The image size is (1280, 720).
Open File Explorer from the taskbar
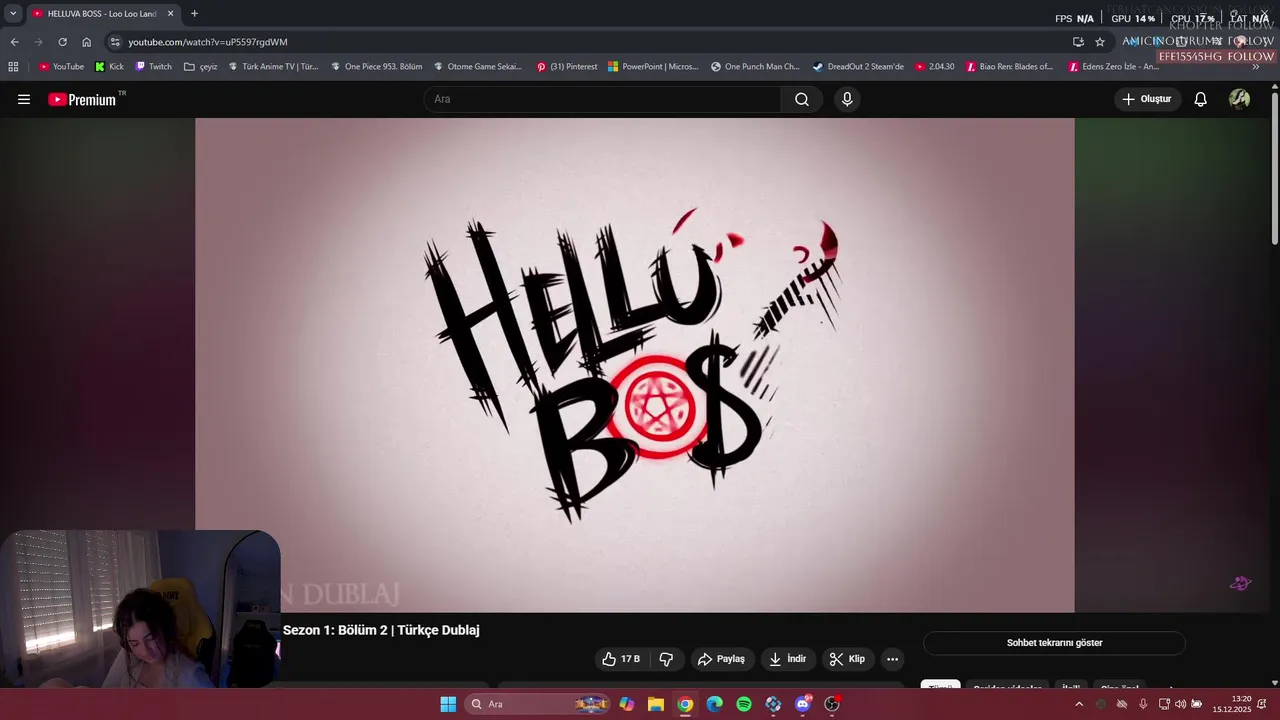(656, 704)
